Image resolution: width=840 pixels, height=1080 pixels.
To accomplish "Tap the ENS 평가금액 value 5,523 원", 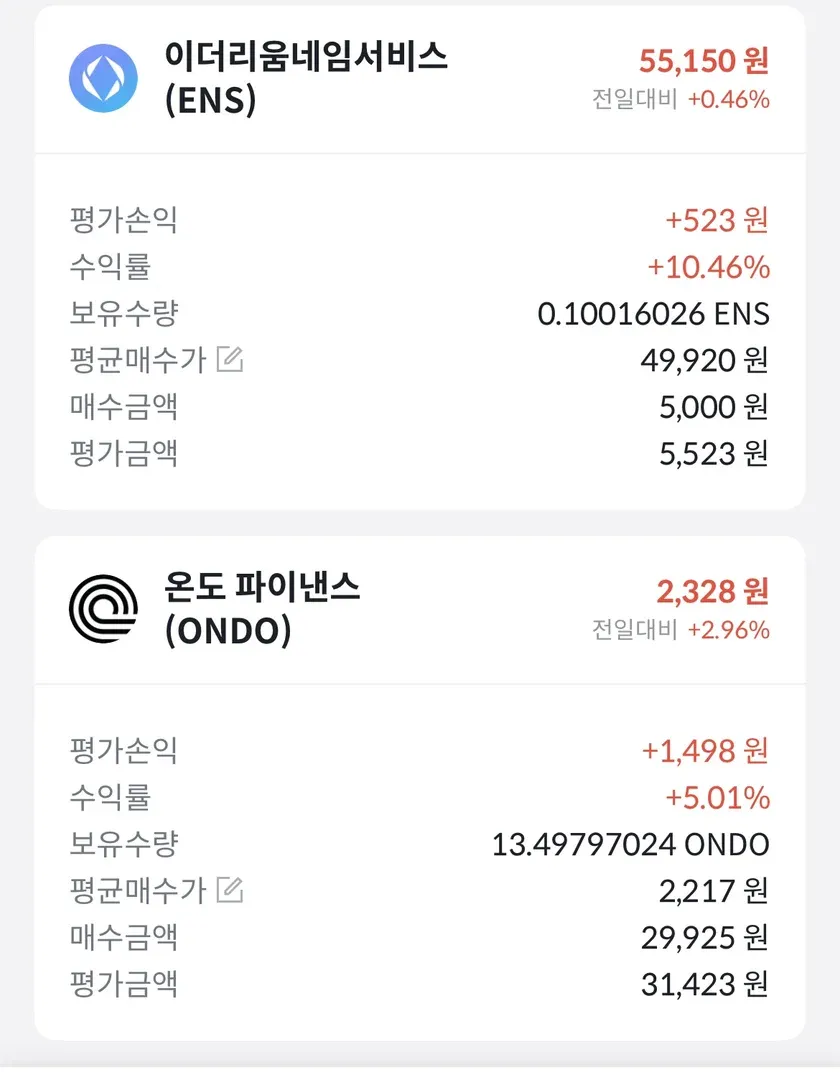I will 712,454.
